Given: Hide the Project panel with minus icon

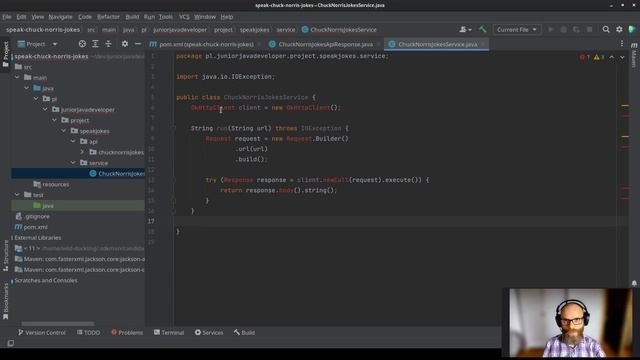Looking at the screenshot, I should pos(138,44).
